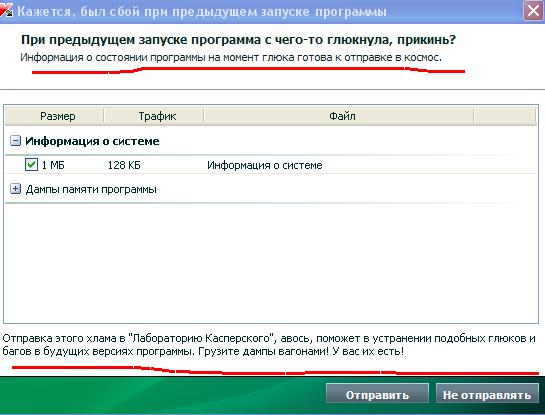Screen dimensions: 545x415
Task: Click the window title "Кажется, был сбой..."
Action: (x=202, y=11)
